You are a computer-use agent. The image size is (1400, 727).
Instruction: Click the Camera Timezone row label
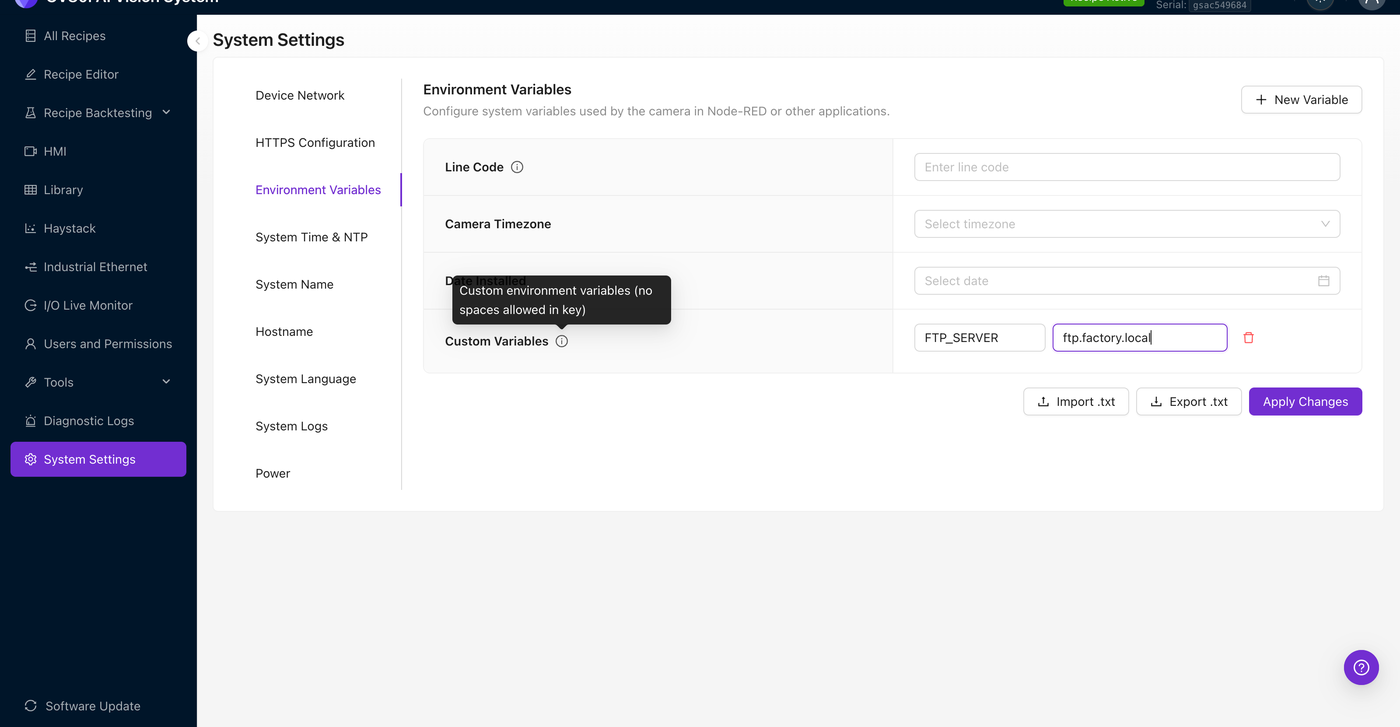click(x=498, y=224)
